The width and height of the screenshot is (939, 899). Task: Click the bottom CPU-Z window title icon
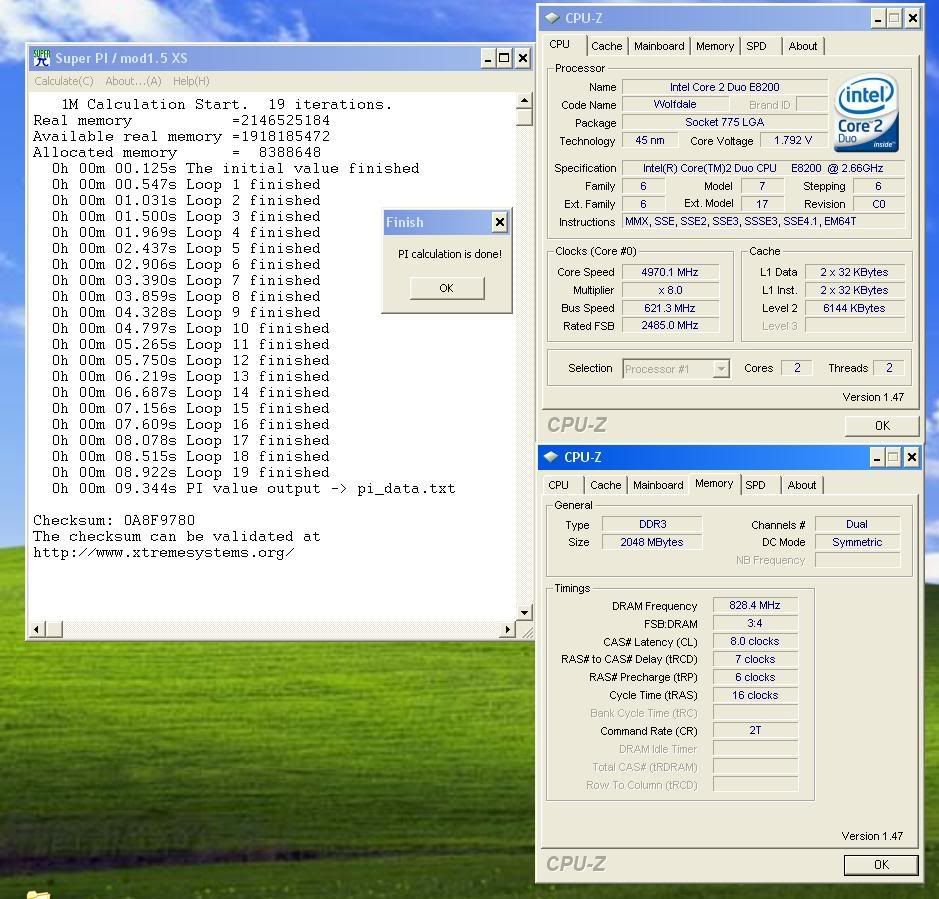coord(551,457)
